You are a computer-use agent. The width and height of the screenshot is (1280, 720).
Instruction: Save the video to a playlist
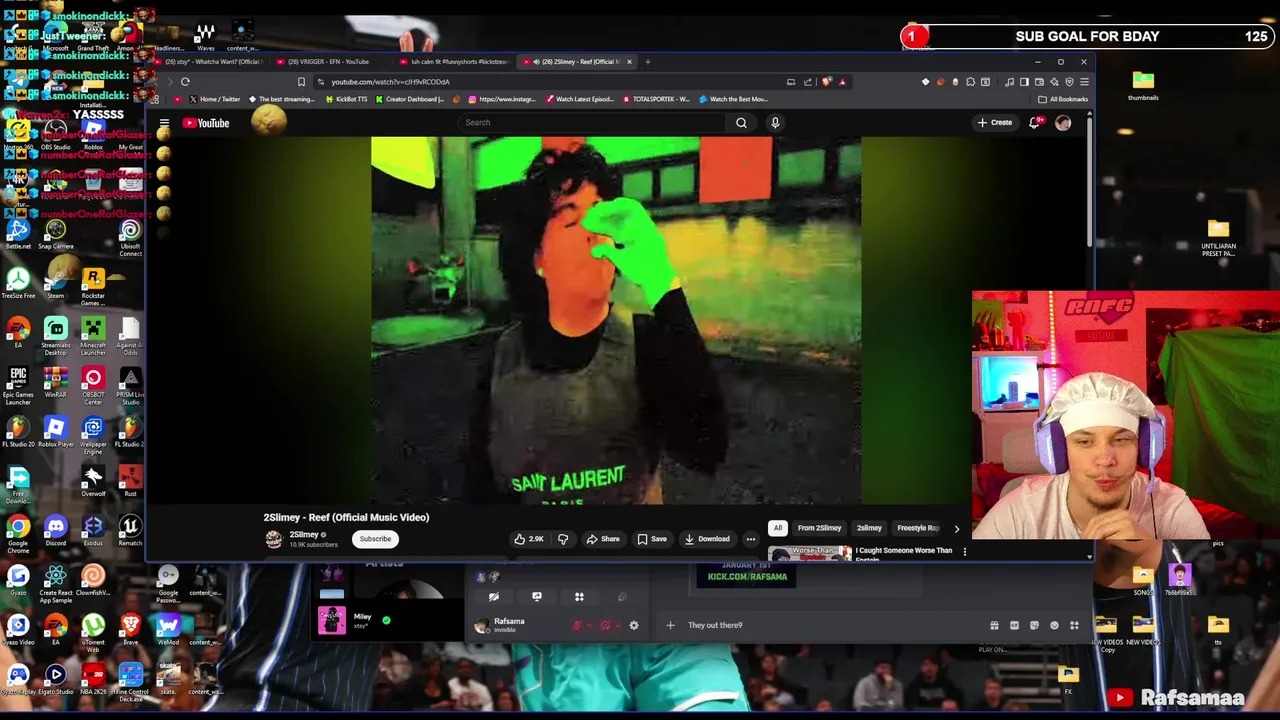[652, 539]
